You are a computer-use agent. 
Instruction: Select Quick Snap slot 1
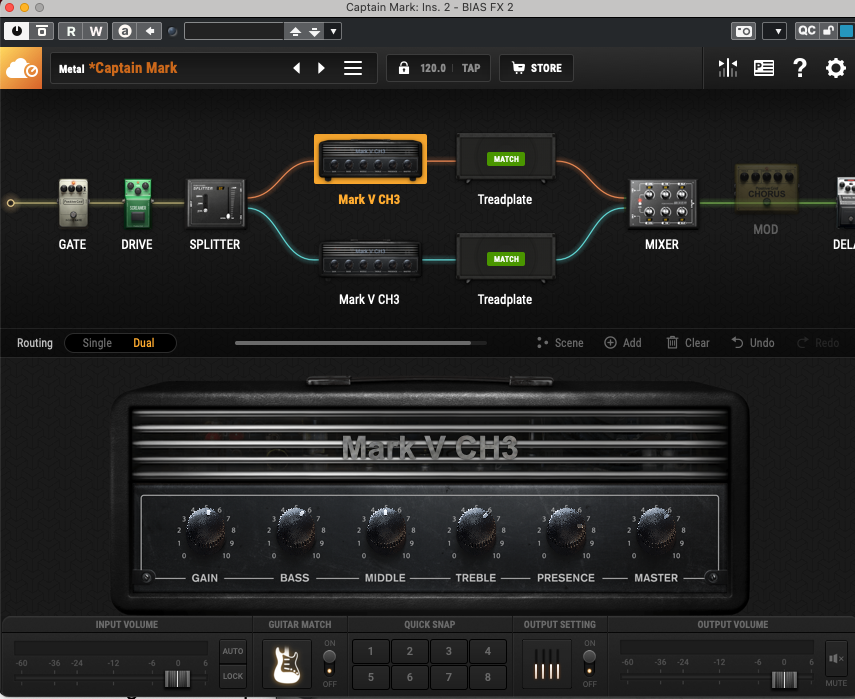click(371, 651)
